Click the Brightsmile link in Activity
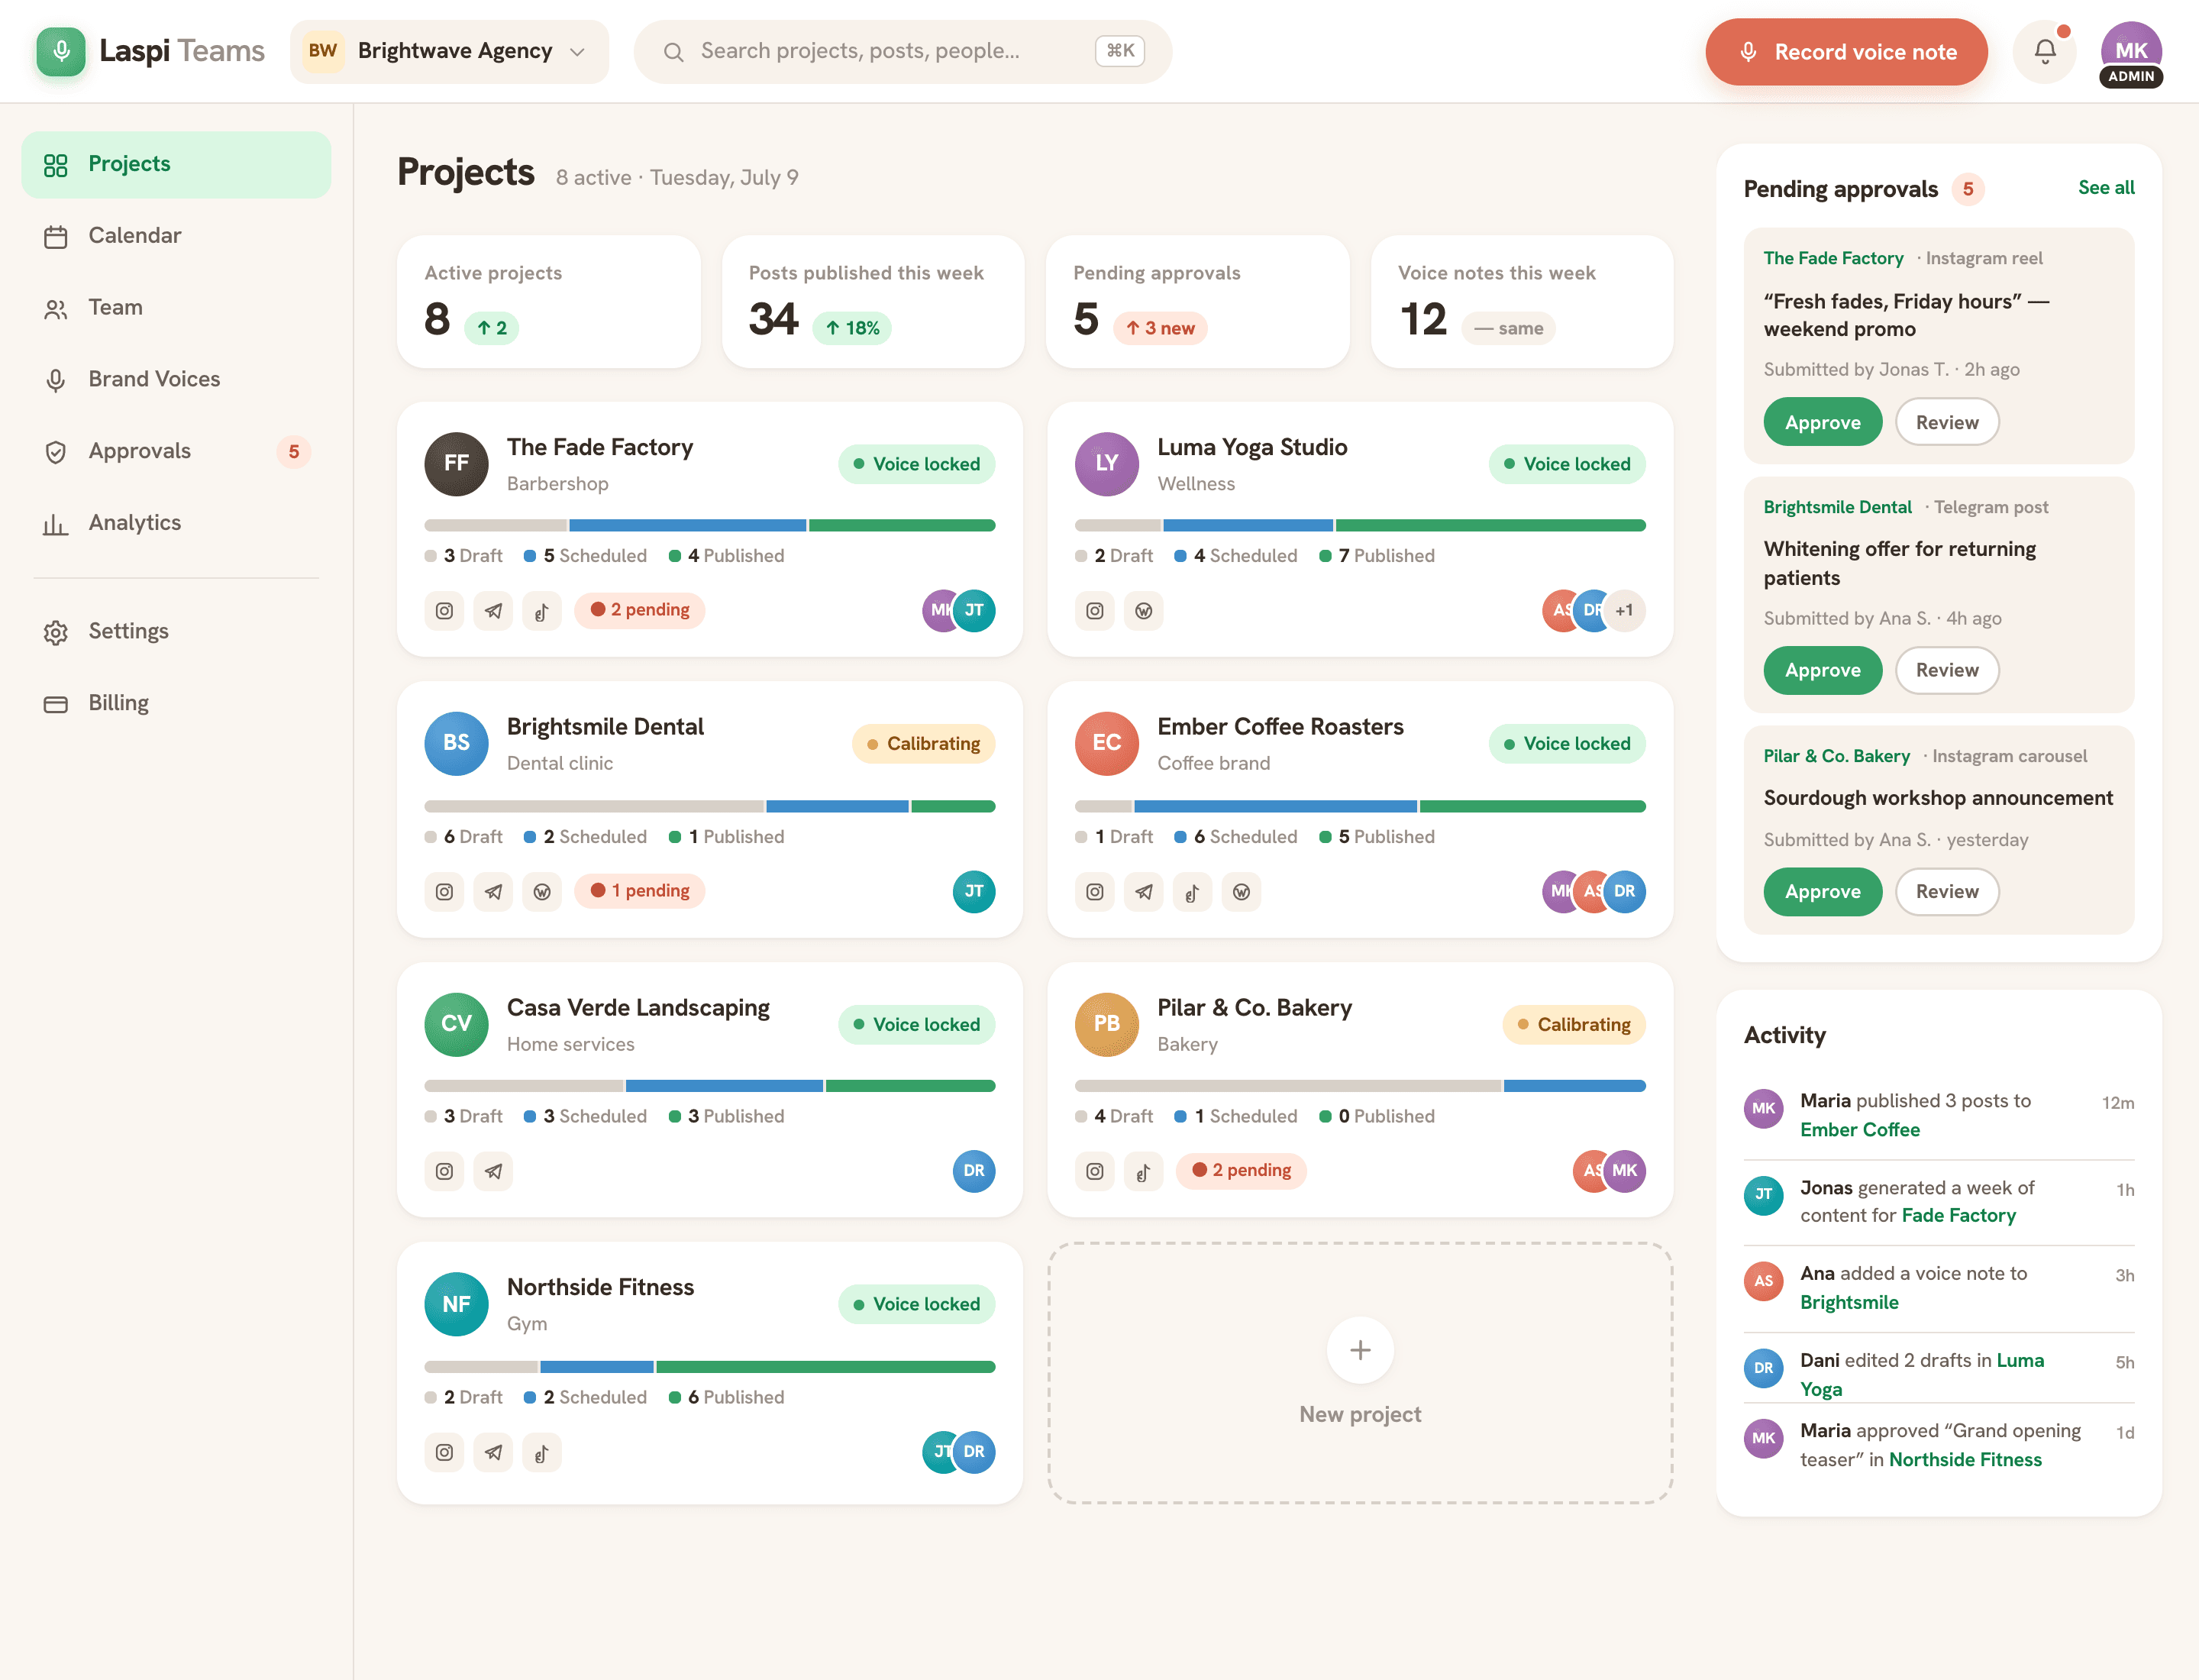The image size is (2199, 1680). pos(1849,1302)
